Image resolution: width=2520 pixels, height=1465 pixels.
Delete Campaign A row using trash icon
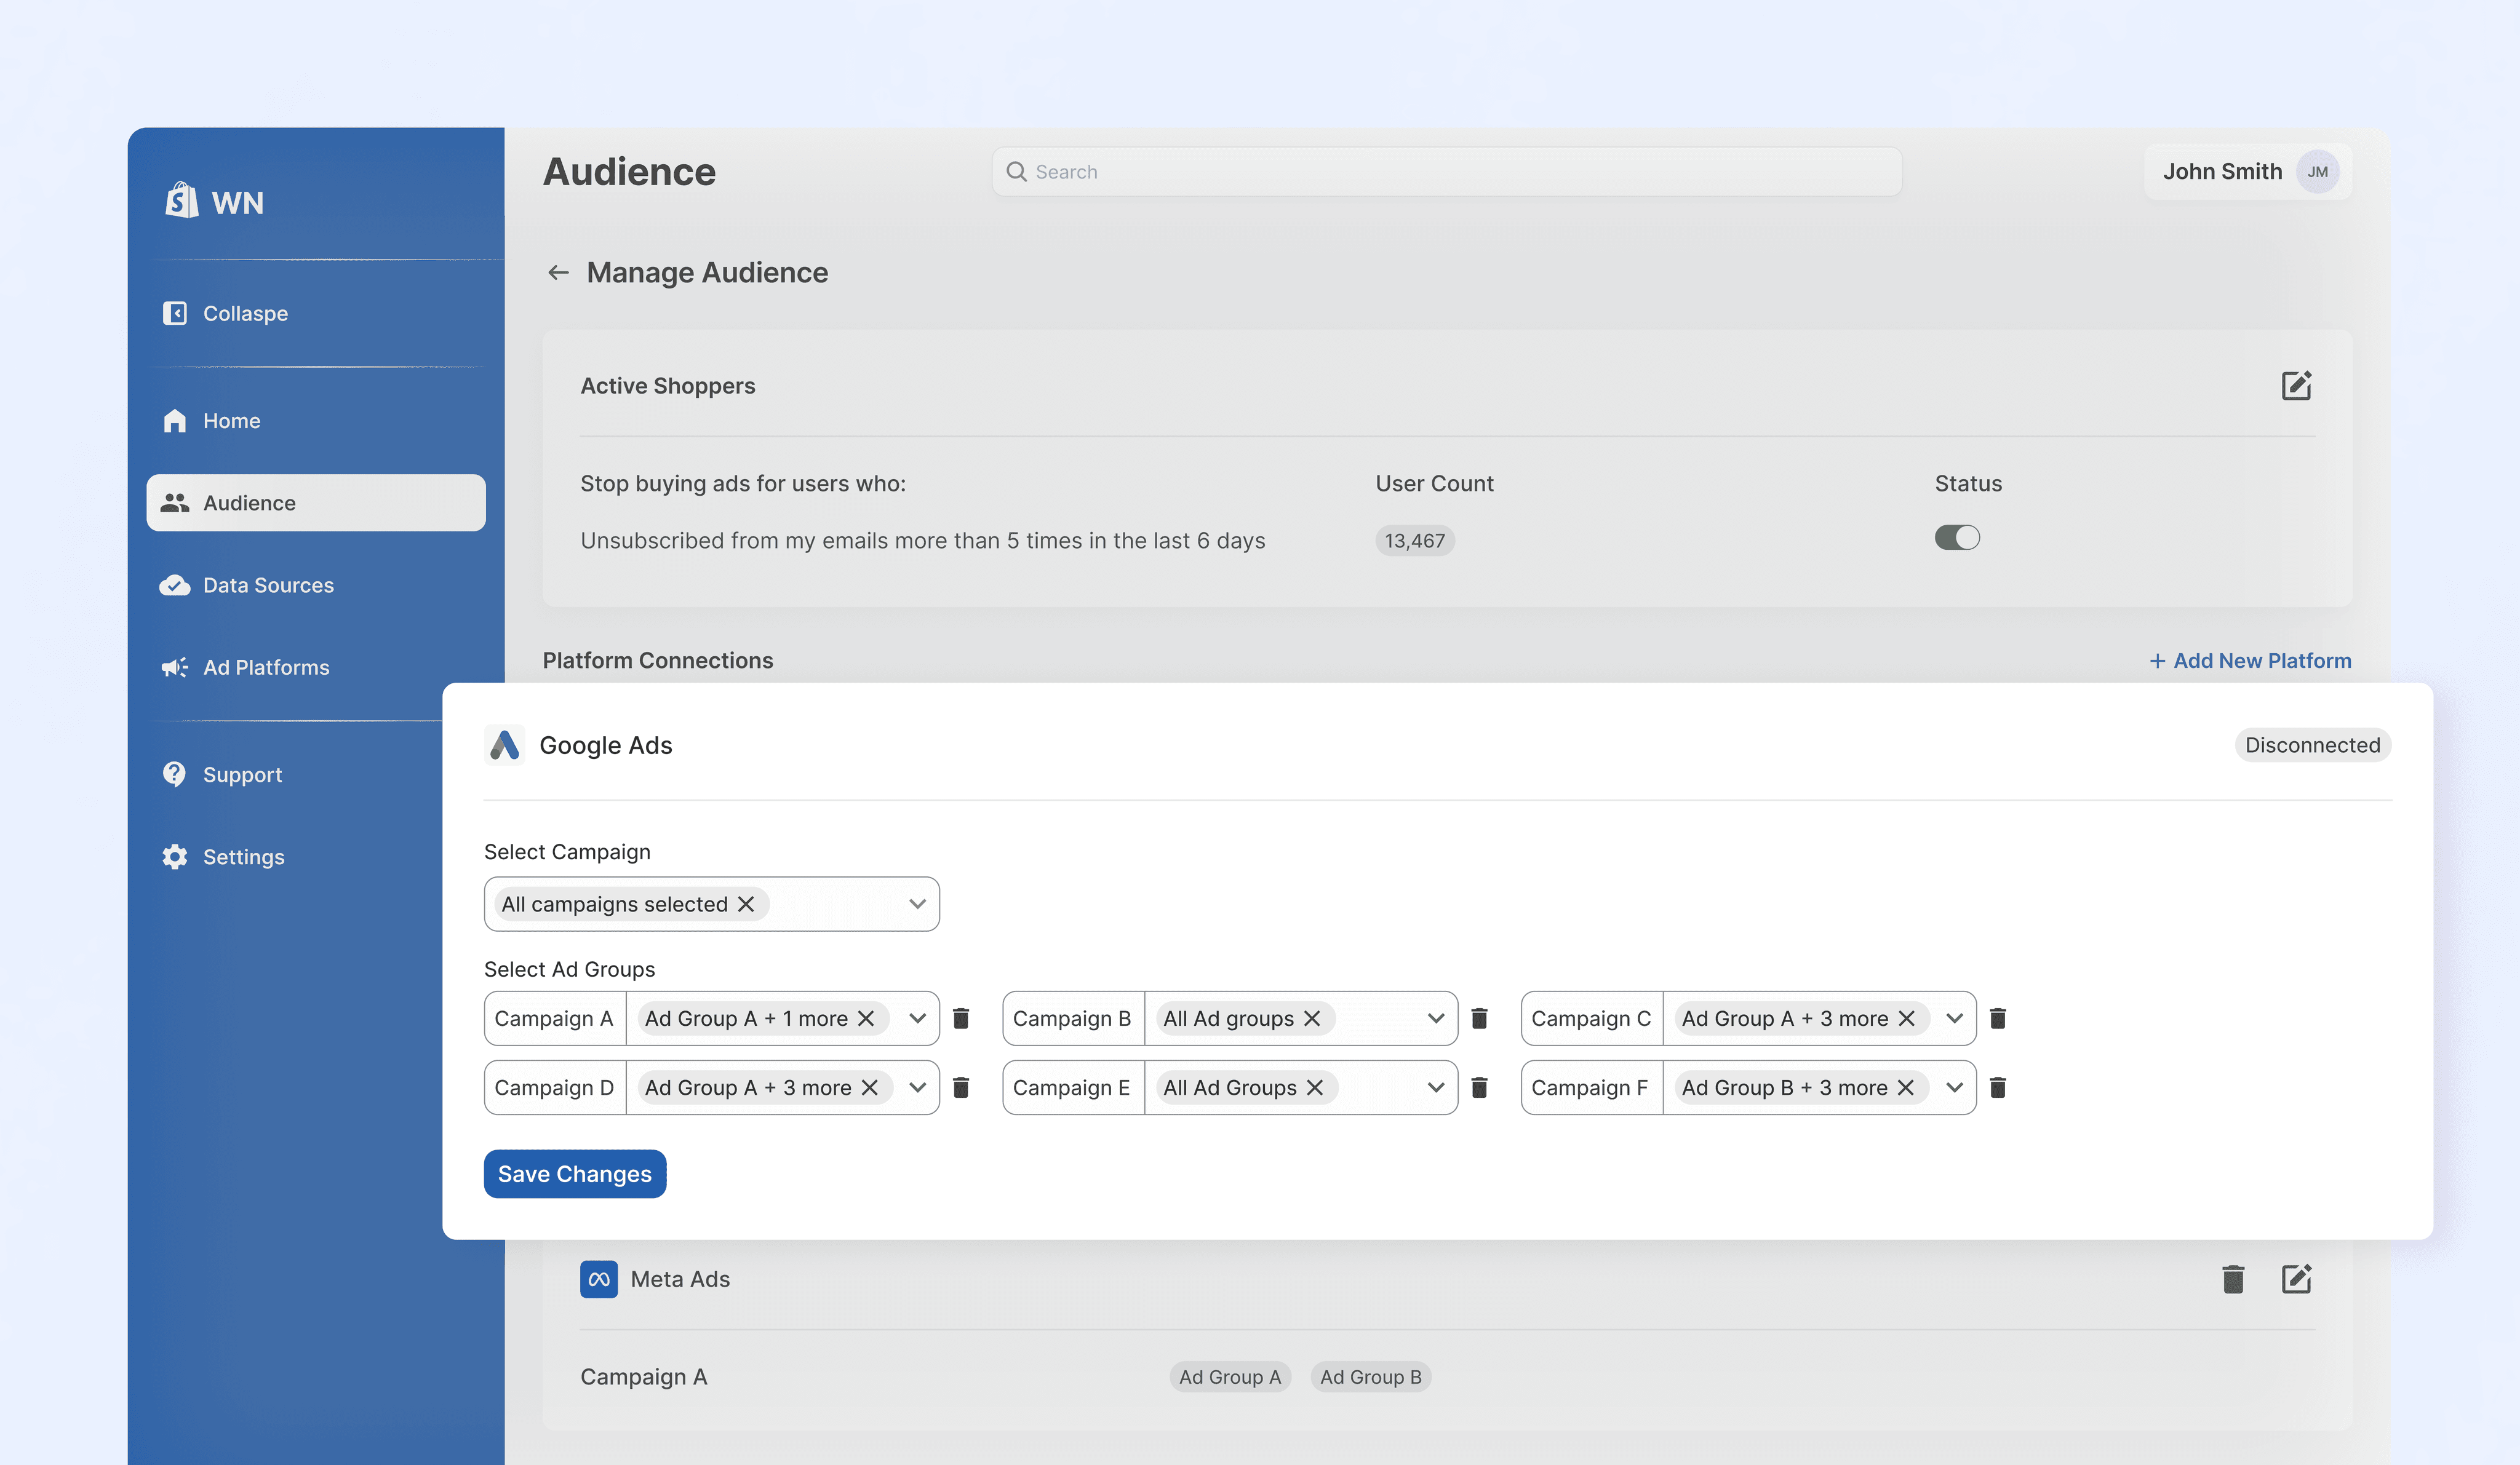tap(962, 1018)
